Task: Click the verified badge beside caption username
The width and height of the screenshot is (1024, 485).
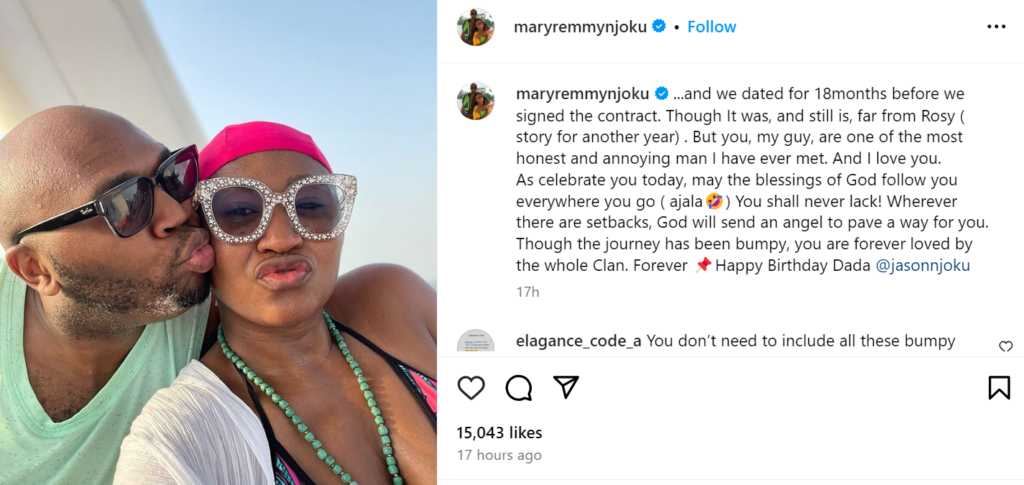Action: click(661, 94)
